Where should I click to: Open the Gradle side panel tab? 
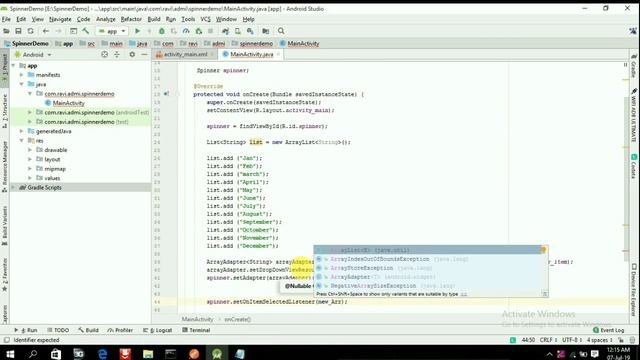click(634, 67)
